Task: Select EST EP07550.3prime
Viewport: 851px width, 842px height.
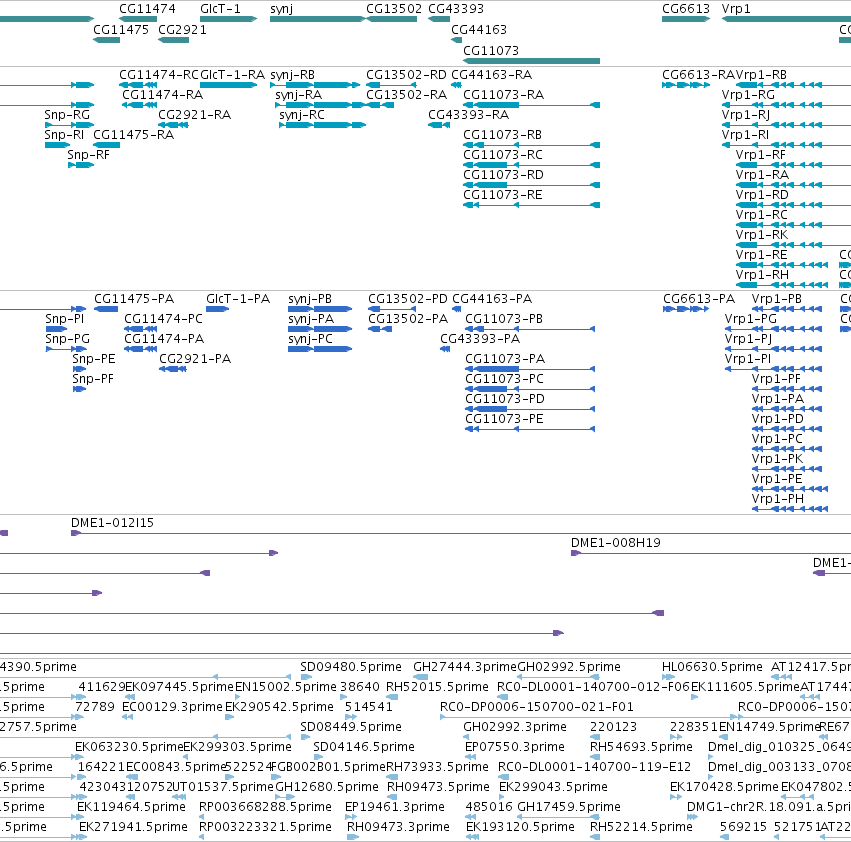Action: pyautogui.click(x=515, y=748)
